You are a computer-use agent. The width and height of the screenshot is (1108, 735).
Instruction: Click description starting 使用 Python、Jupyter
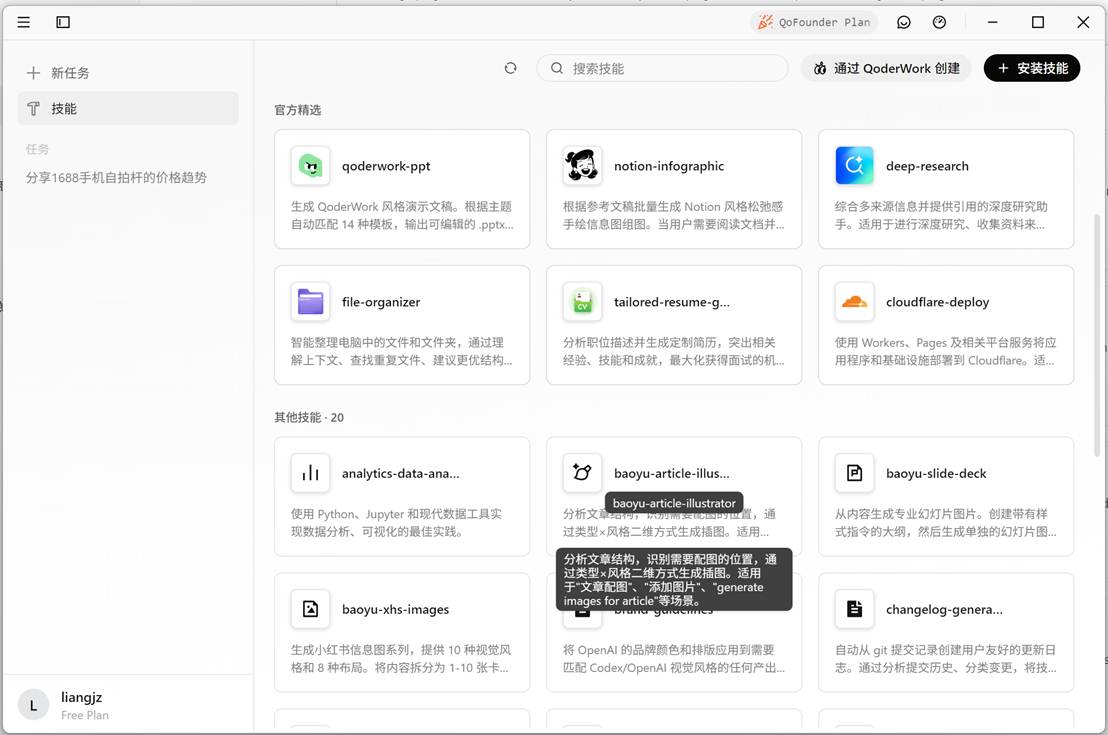(x=396, y=523)
